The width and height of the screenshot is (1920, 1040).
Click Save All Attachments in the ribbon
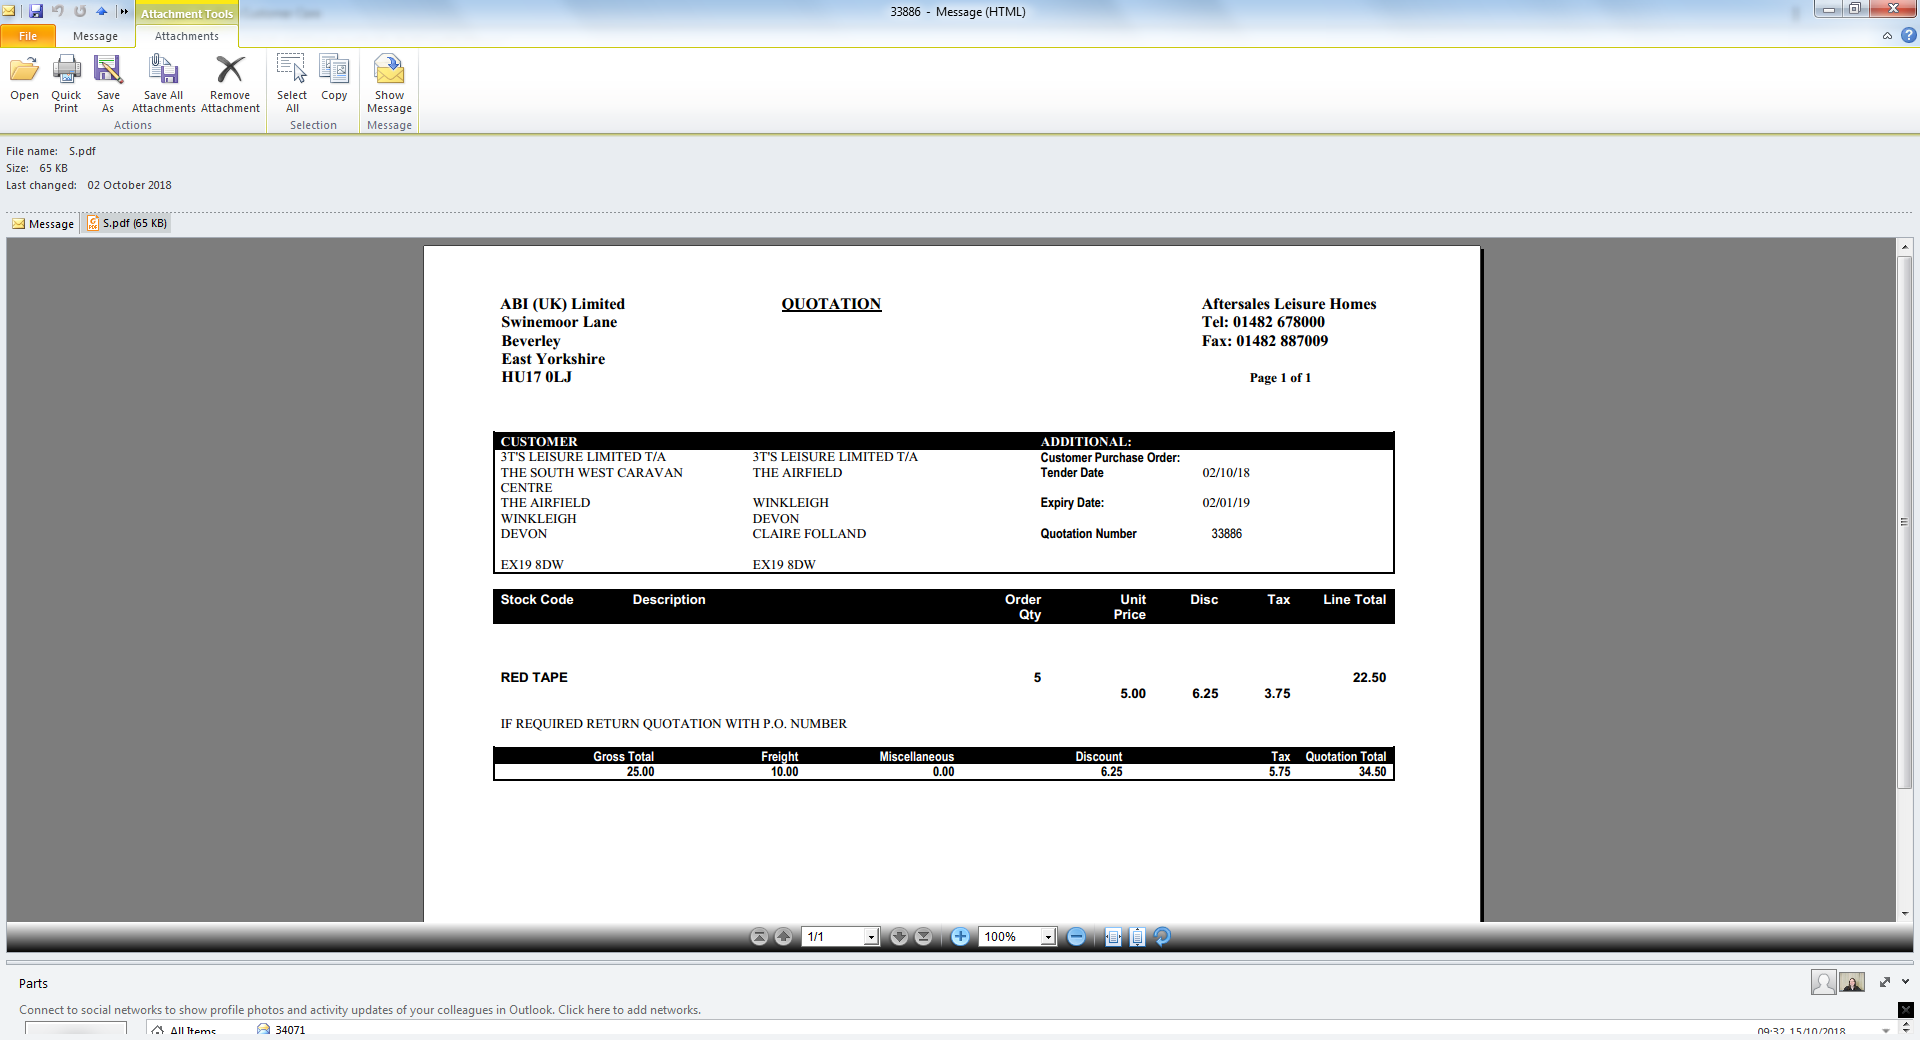[x=163, y=70]
